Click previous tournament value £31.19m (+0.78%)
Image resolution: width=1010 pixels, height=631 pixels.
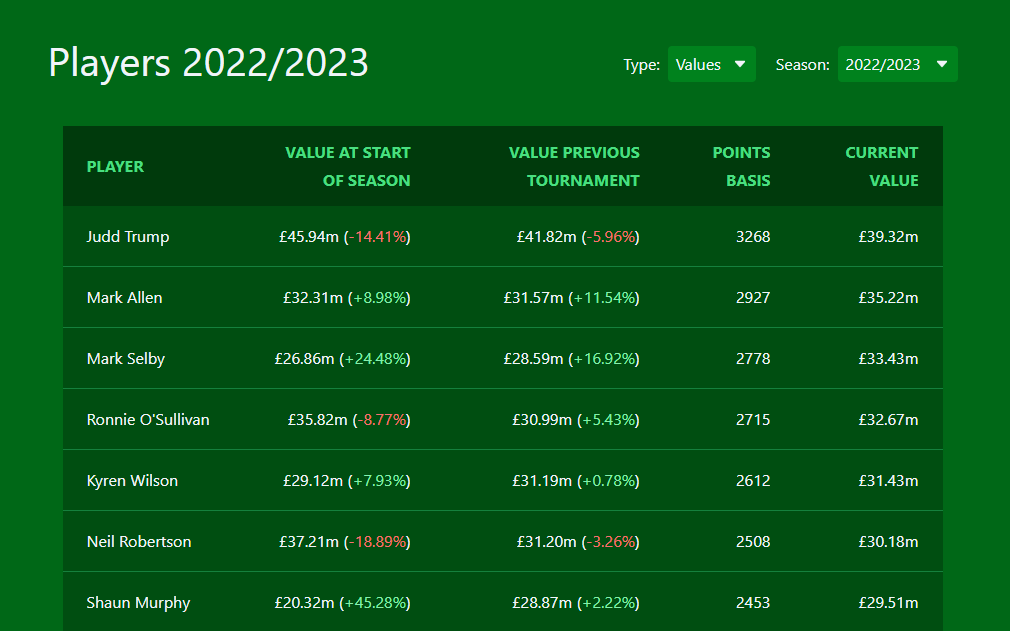click(576, 481)
